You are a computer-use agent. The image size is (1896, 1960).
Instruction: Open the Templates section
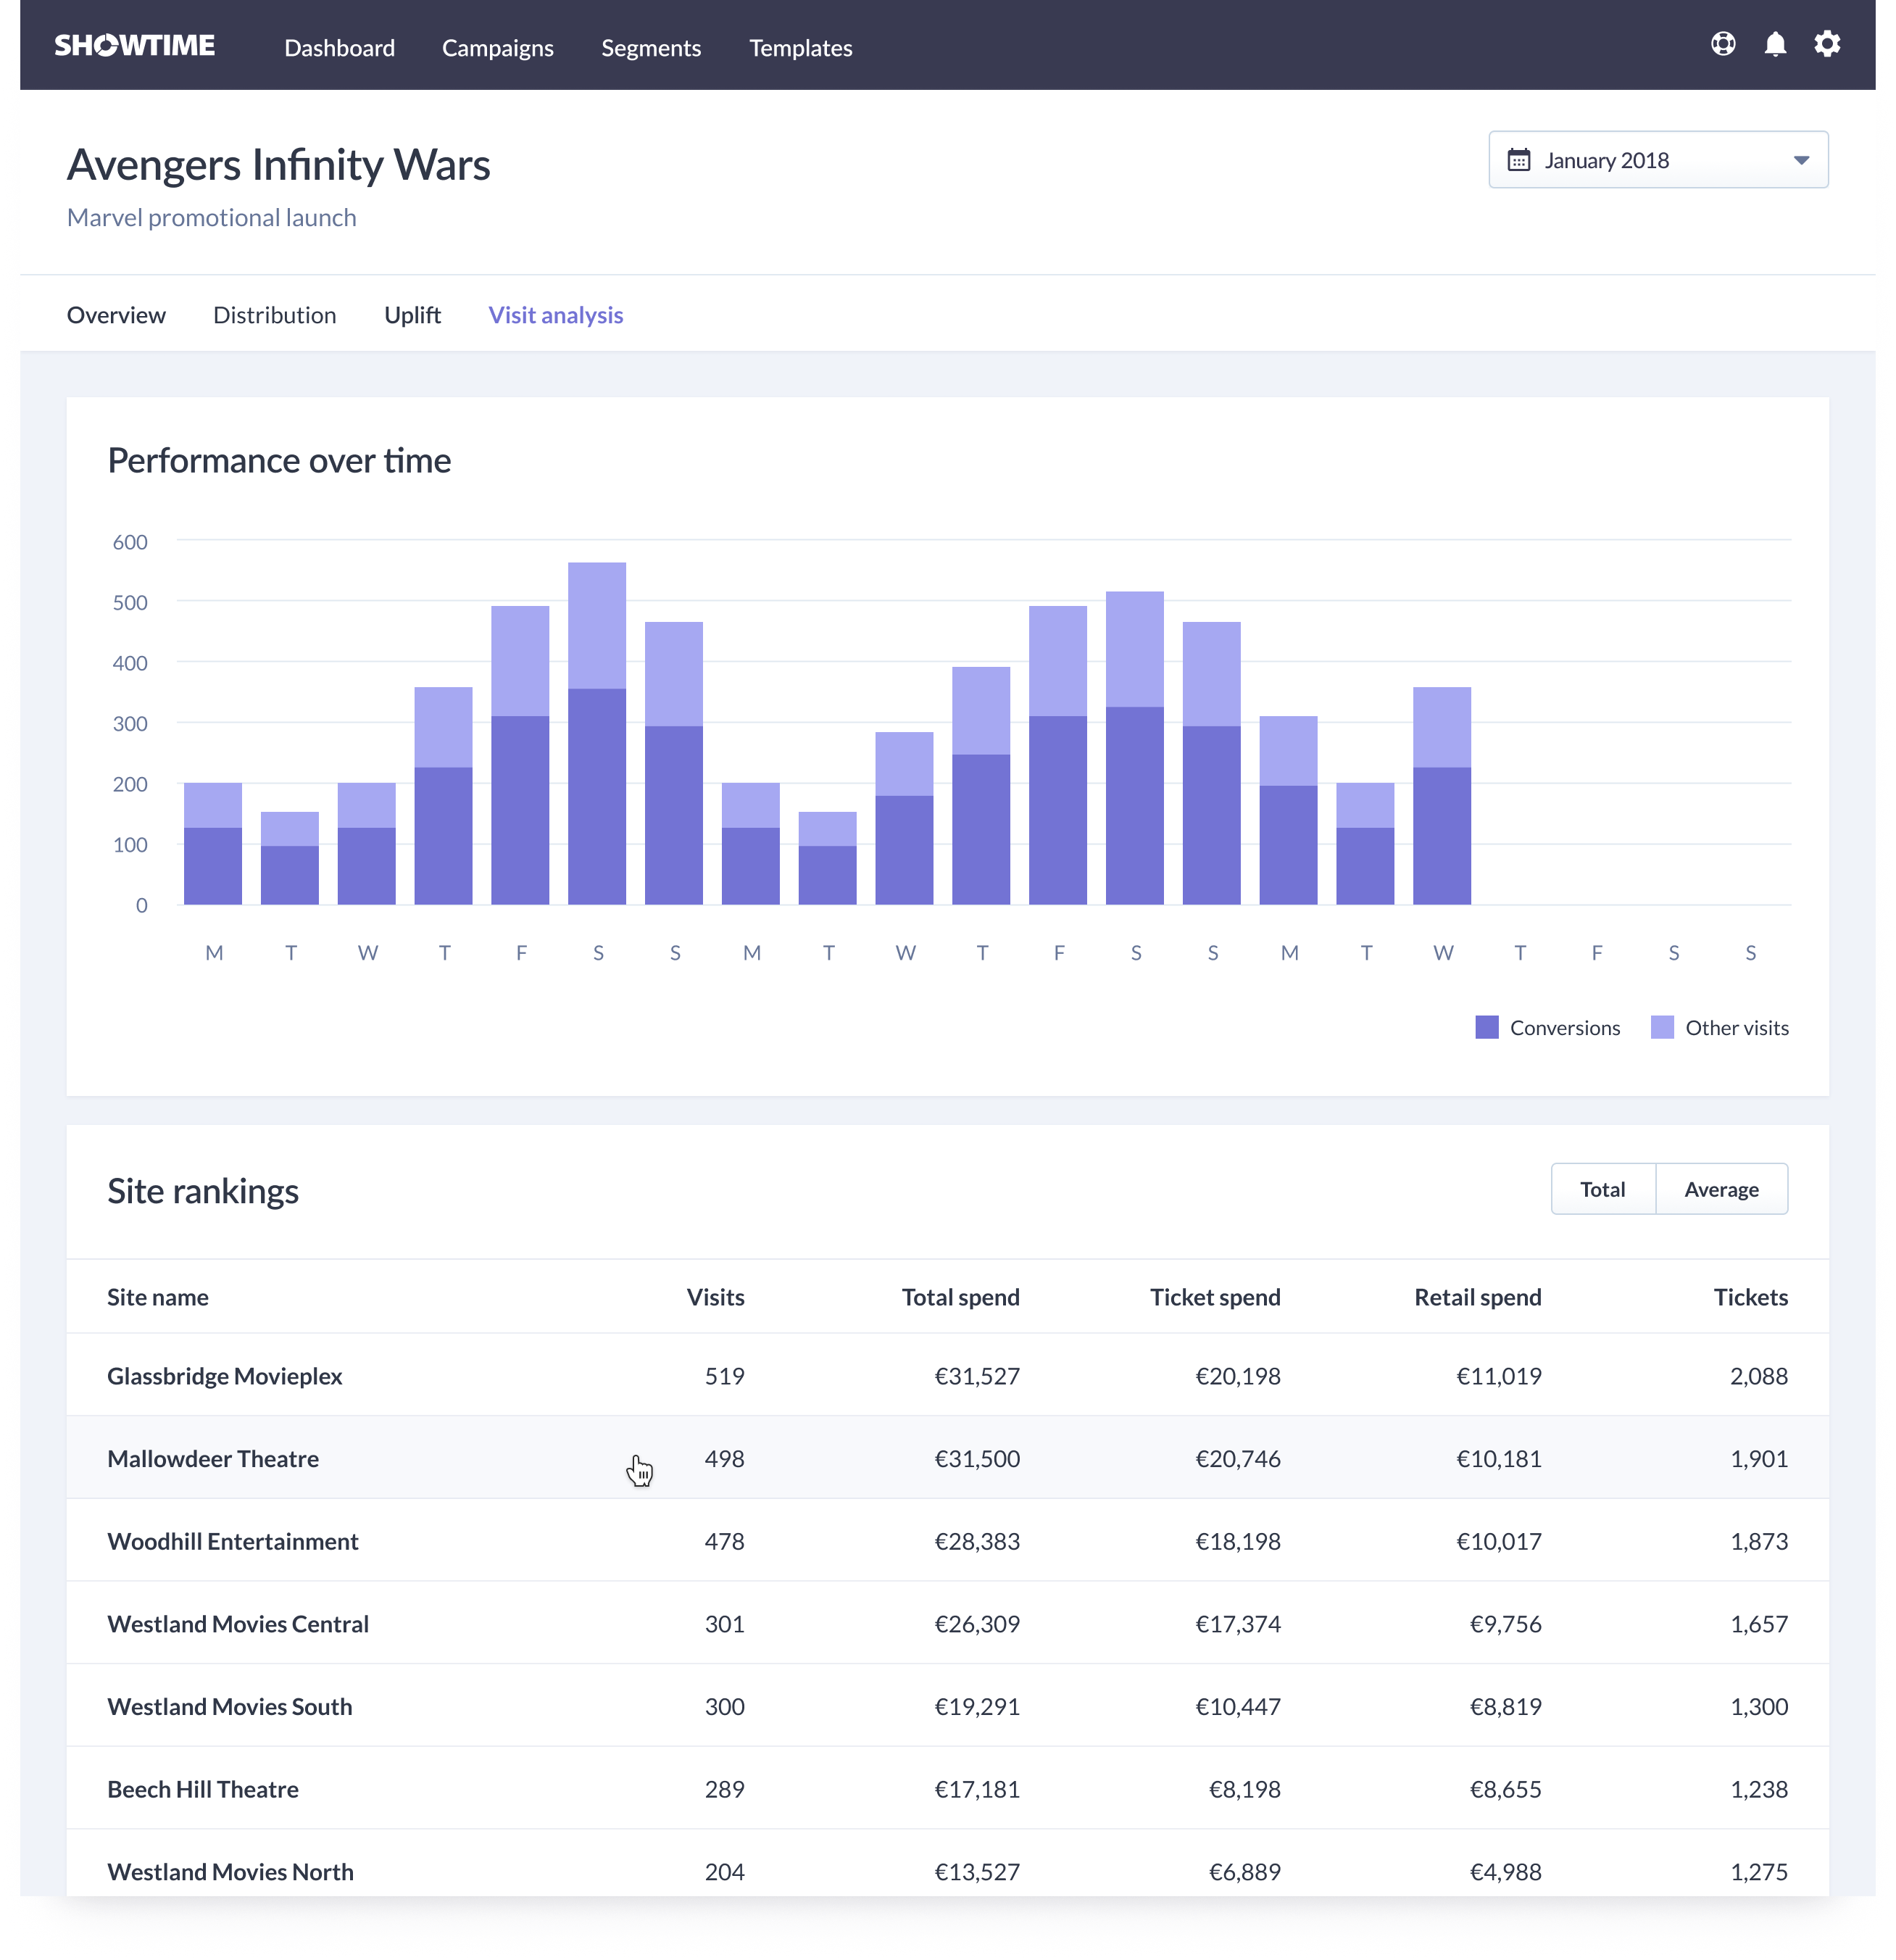pos(800,47)
